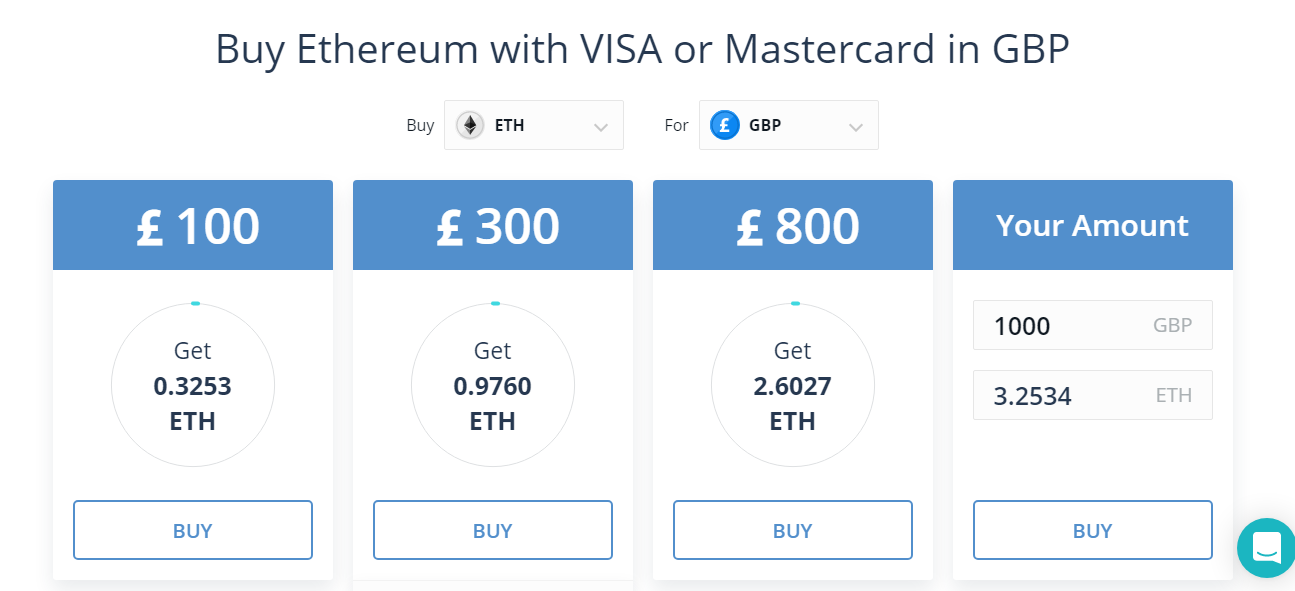Open the For GBP currency selector

point(789,125)
